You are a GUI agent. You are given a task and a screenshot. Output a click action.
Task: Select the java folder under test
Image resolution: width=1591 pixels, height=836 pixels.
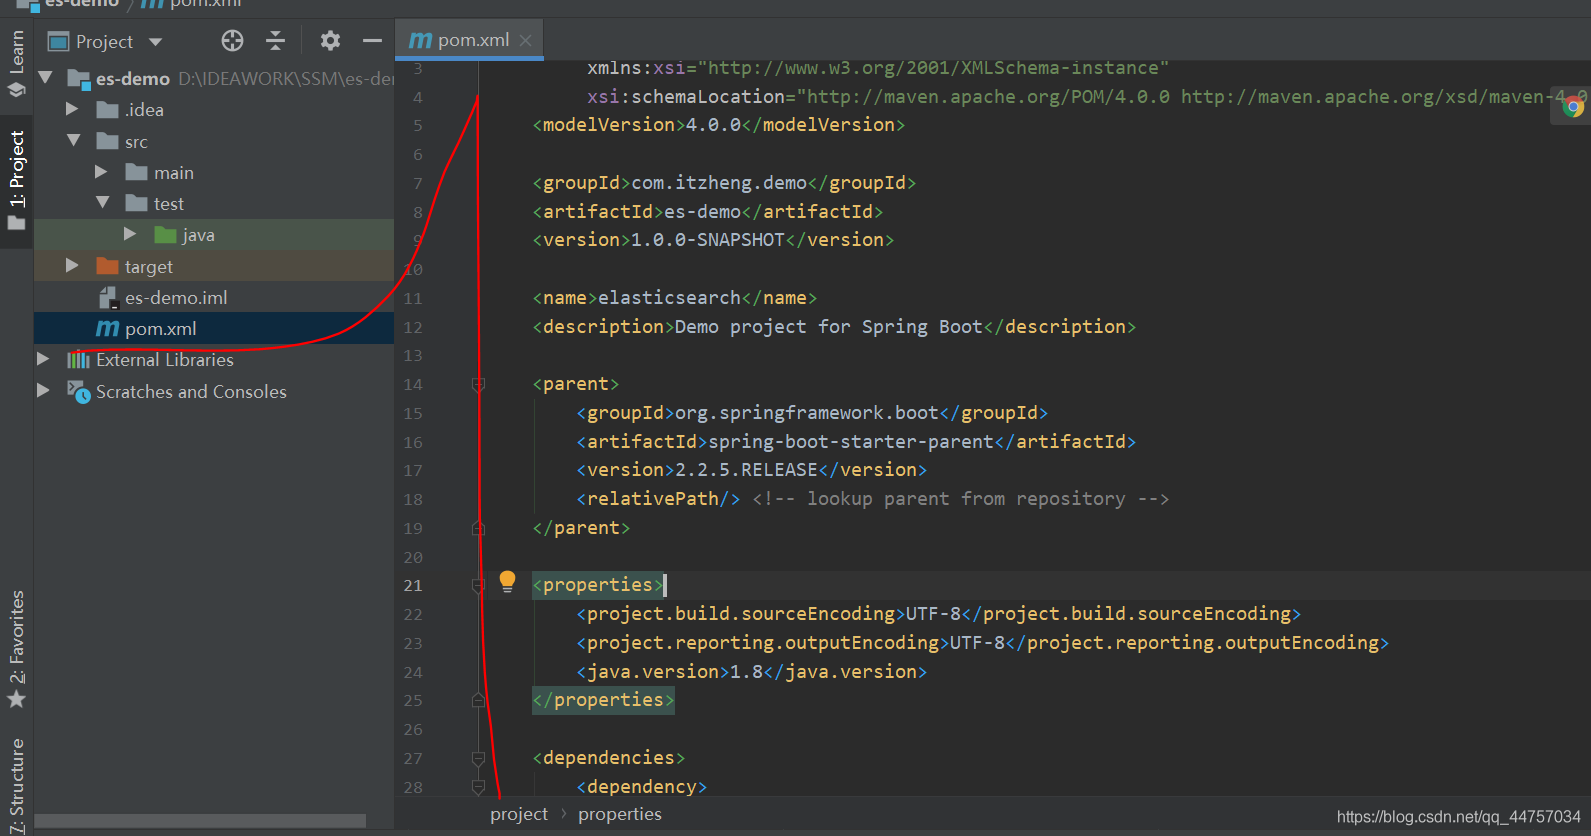(214, 235)
